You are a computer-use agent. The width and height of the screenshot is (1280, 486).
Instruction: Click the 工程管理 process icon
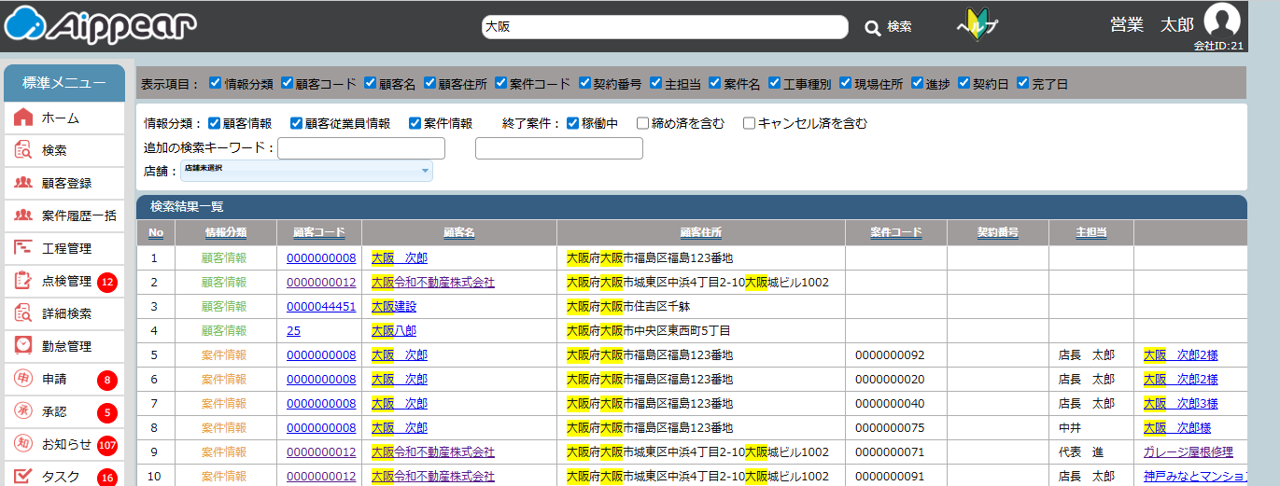click(24, 248)
